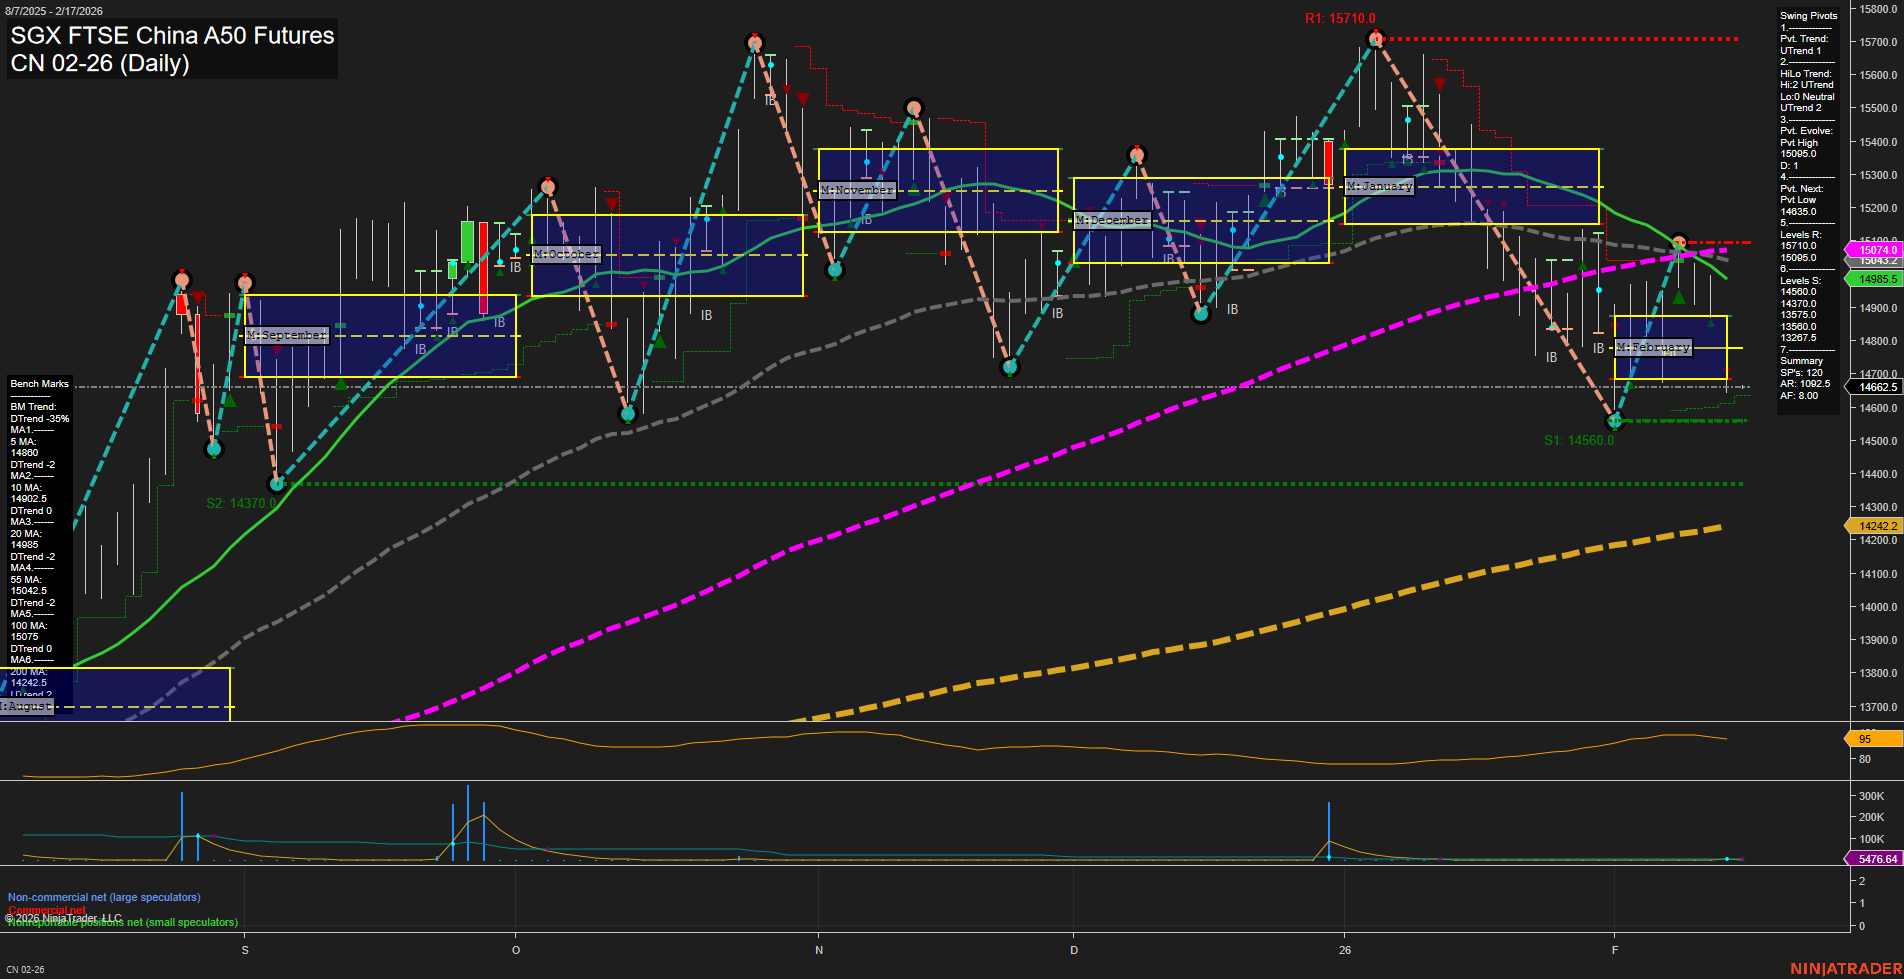Collapse the Swing Pivots panel

(x=1808, y=15)
